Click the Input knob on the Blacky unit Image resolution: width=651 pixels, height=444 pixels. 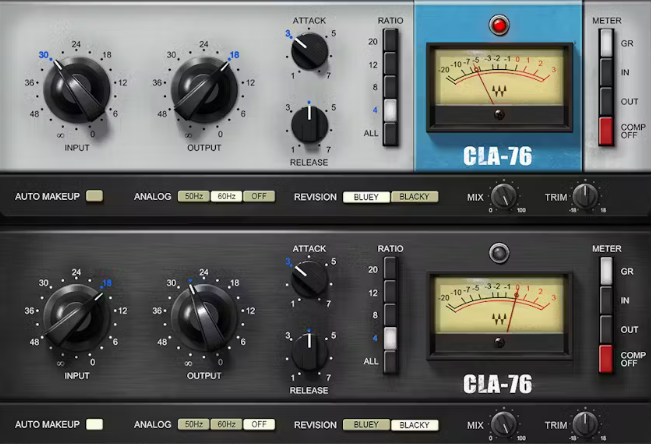tap(77, 318)
